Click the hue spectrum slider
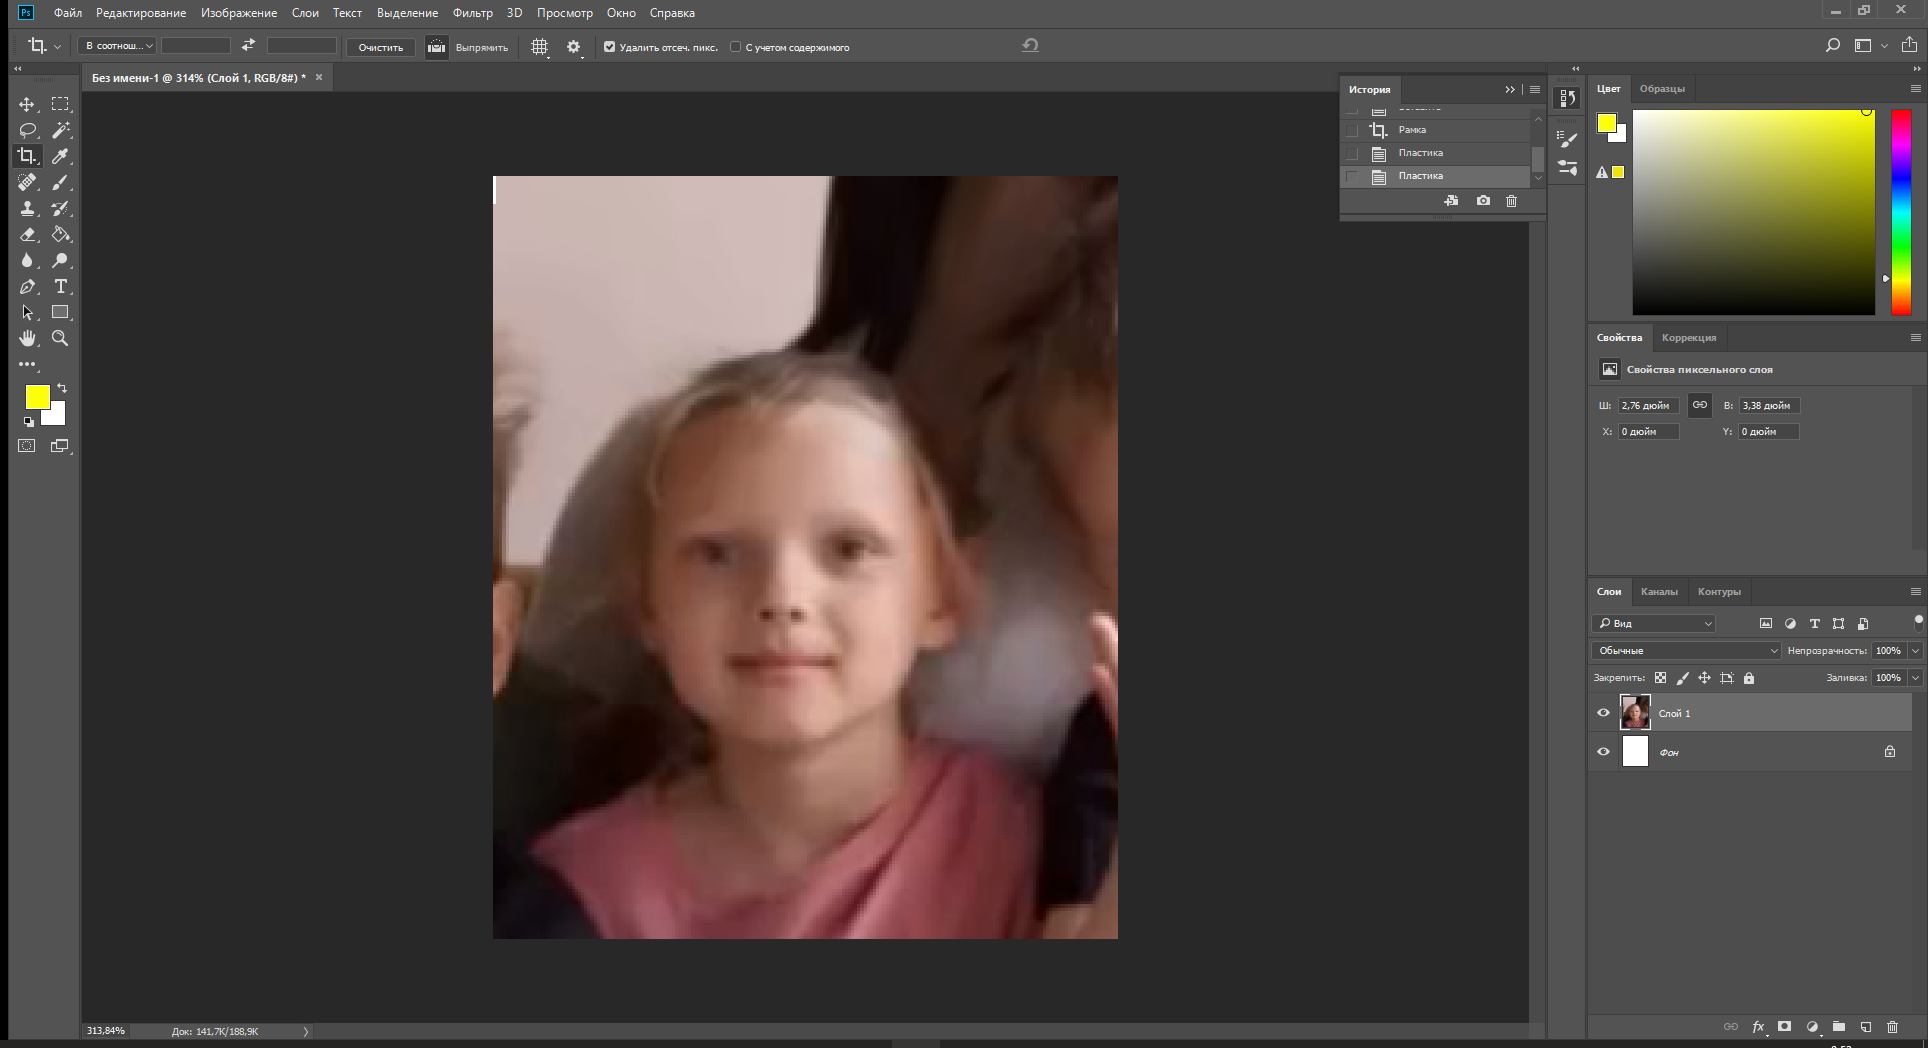This screenshot has height=1048, width=1928. [x=1901, y=212]
